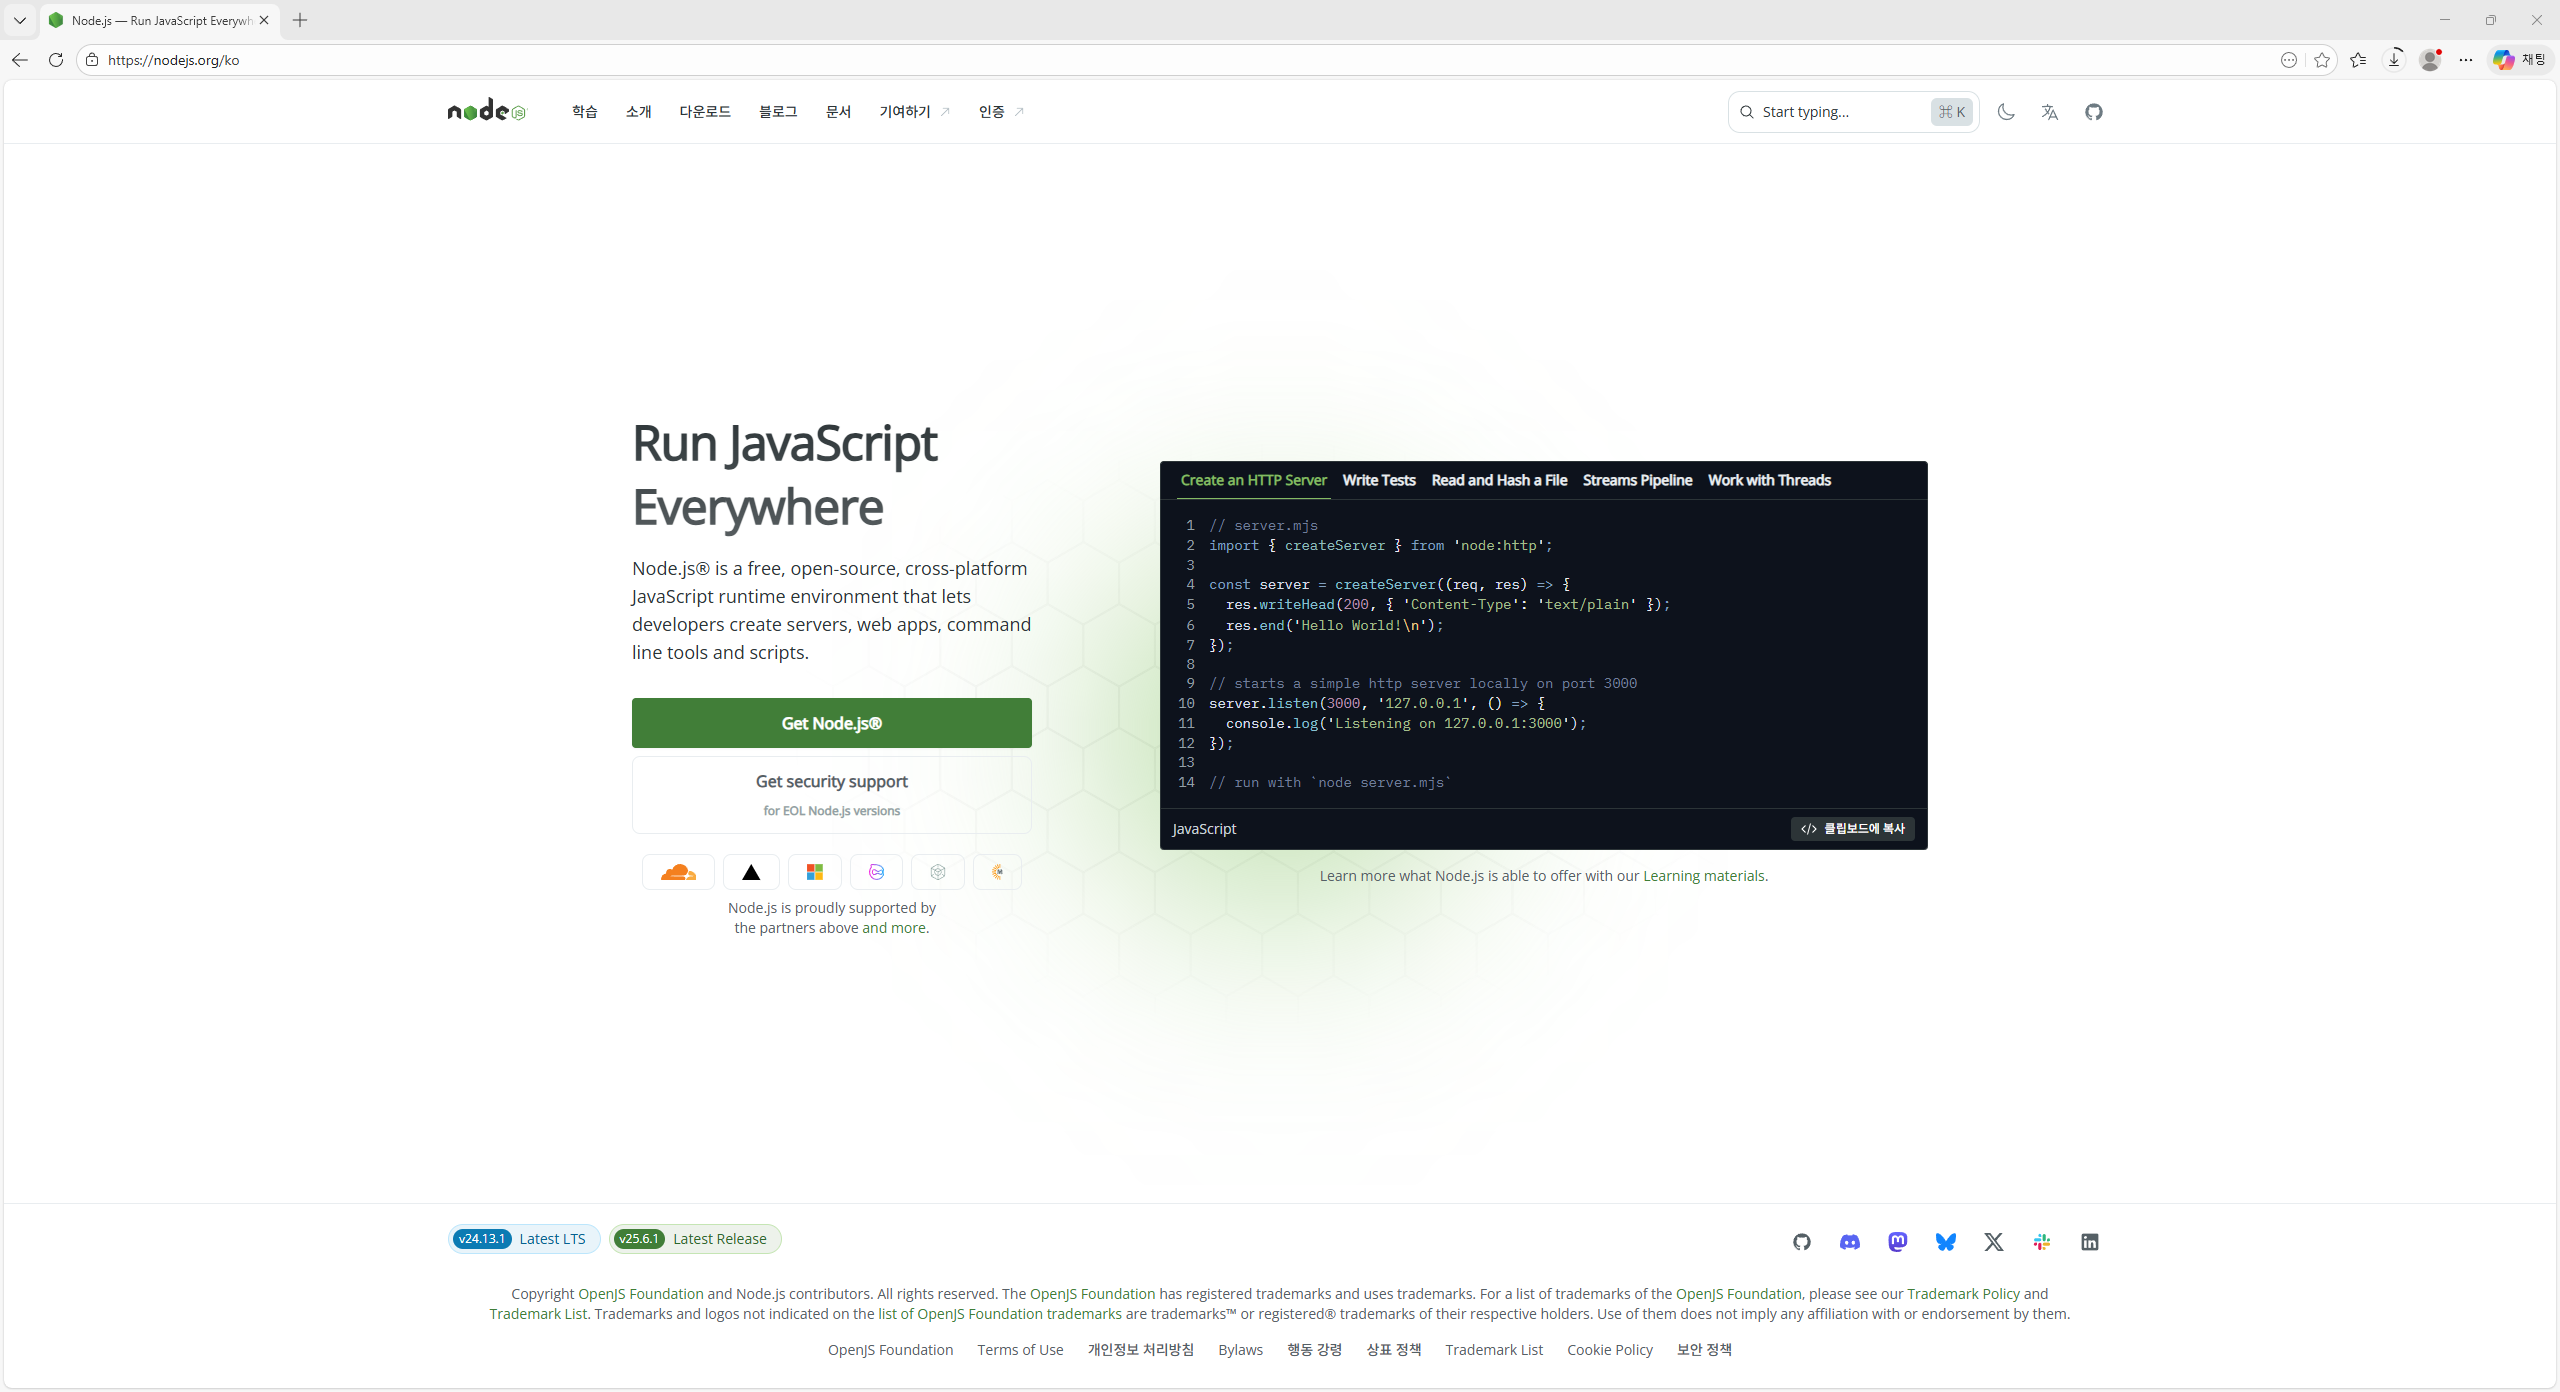Open the tab search dropdown in the browser
The image size is (2560, 1392).
tap(19, 20)
